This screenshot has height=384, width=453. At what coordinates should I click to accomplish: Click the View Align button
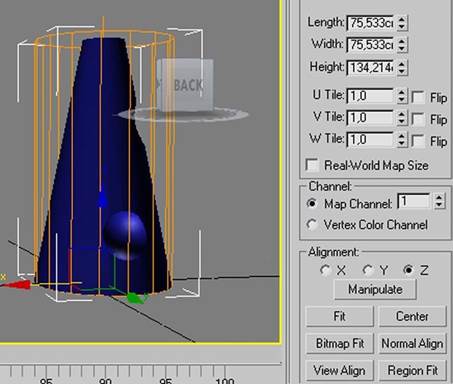click(339, 370)
